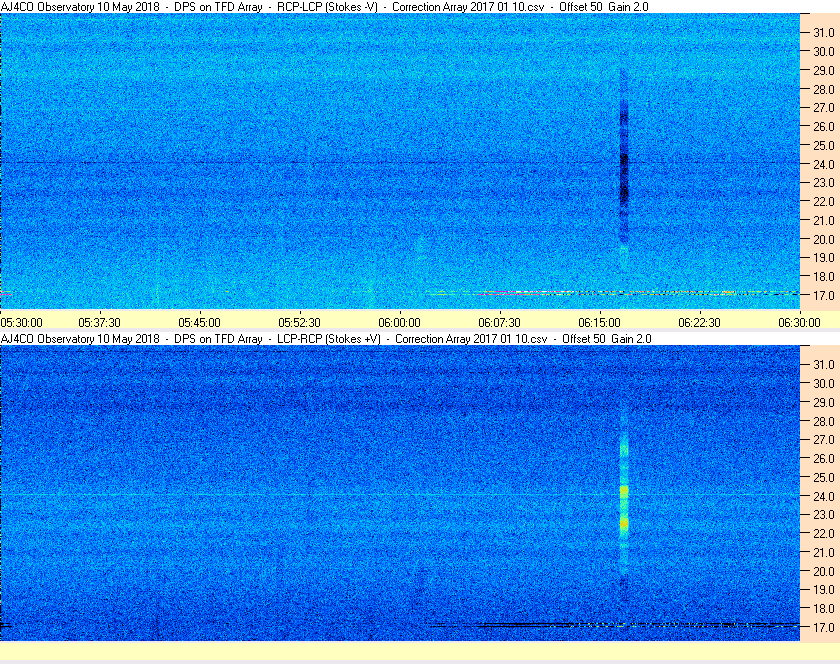
Task: Select the 31.0 frequency label in Stokes -V chart
Action: pos(824,33)
